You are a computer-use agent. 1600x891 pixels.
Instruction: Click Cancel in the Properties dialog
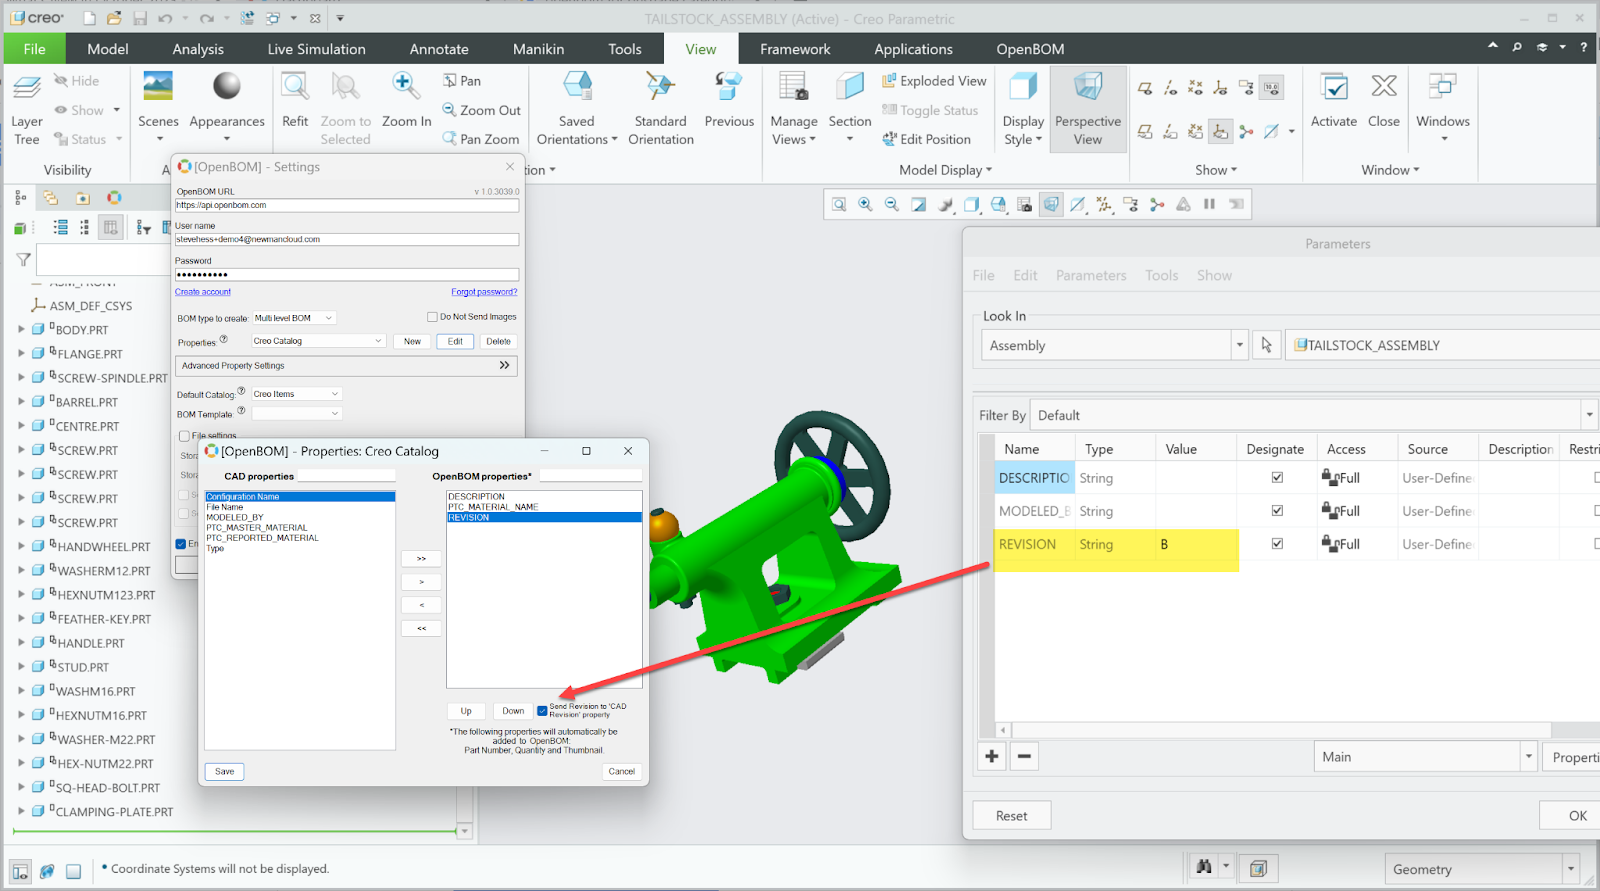tap(622, 771)
